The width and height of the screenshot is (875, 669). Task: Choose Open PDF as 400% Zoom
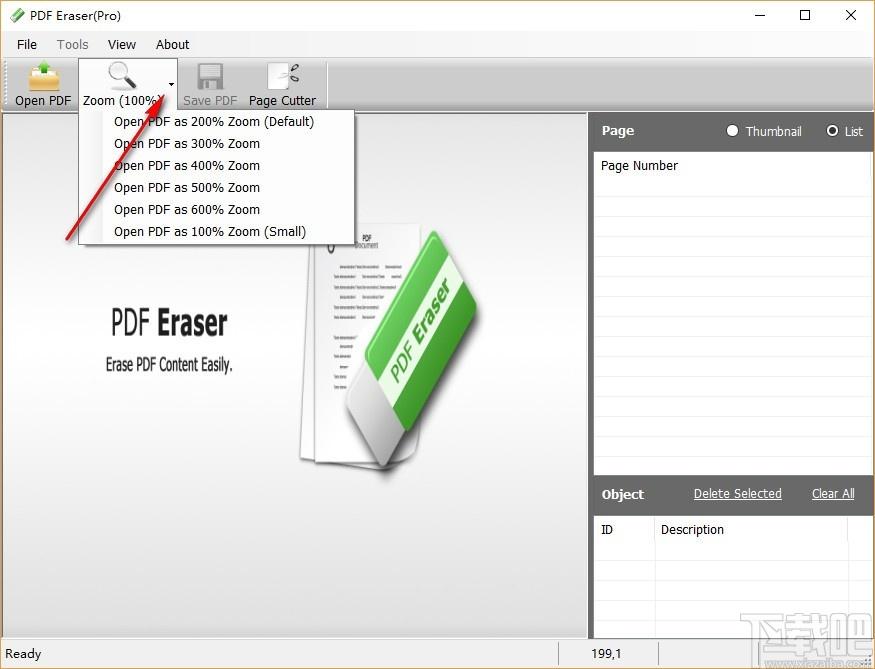187,166
